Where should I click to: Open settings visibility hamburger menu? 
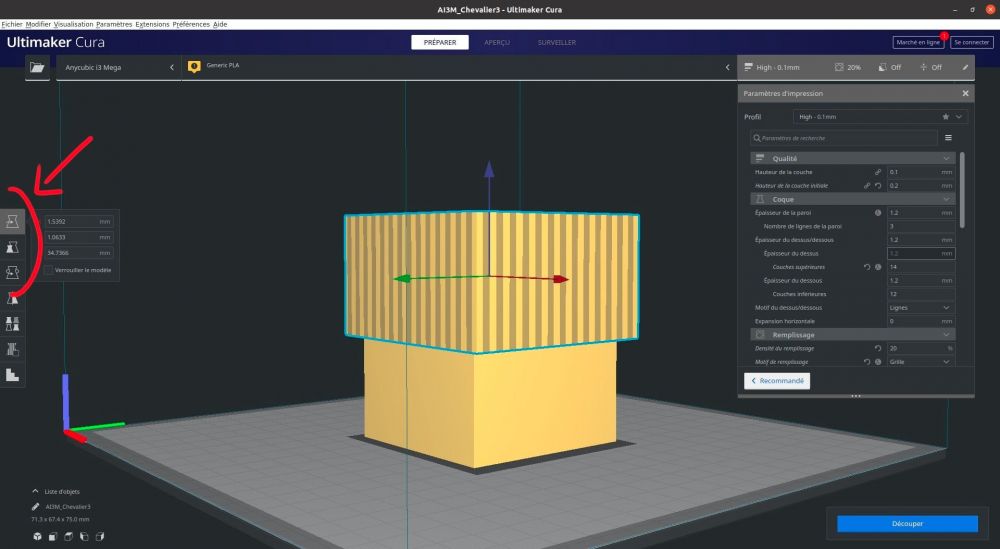[x=948, y=138]
